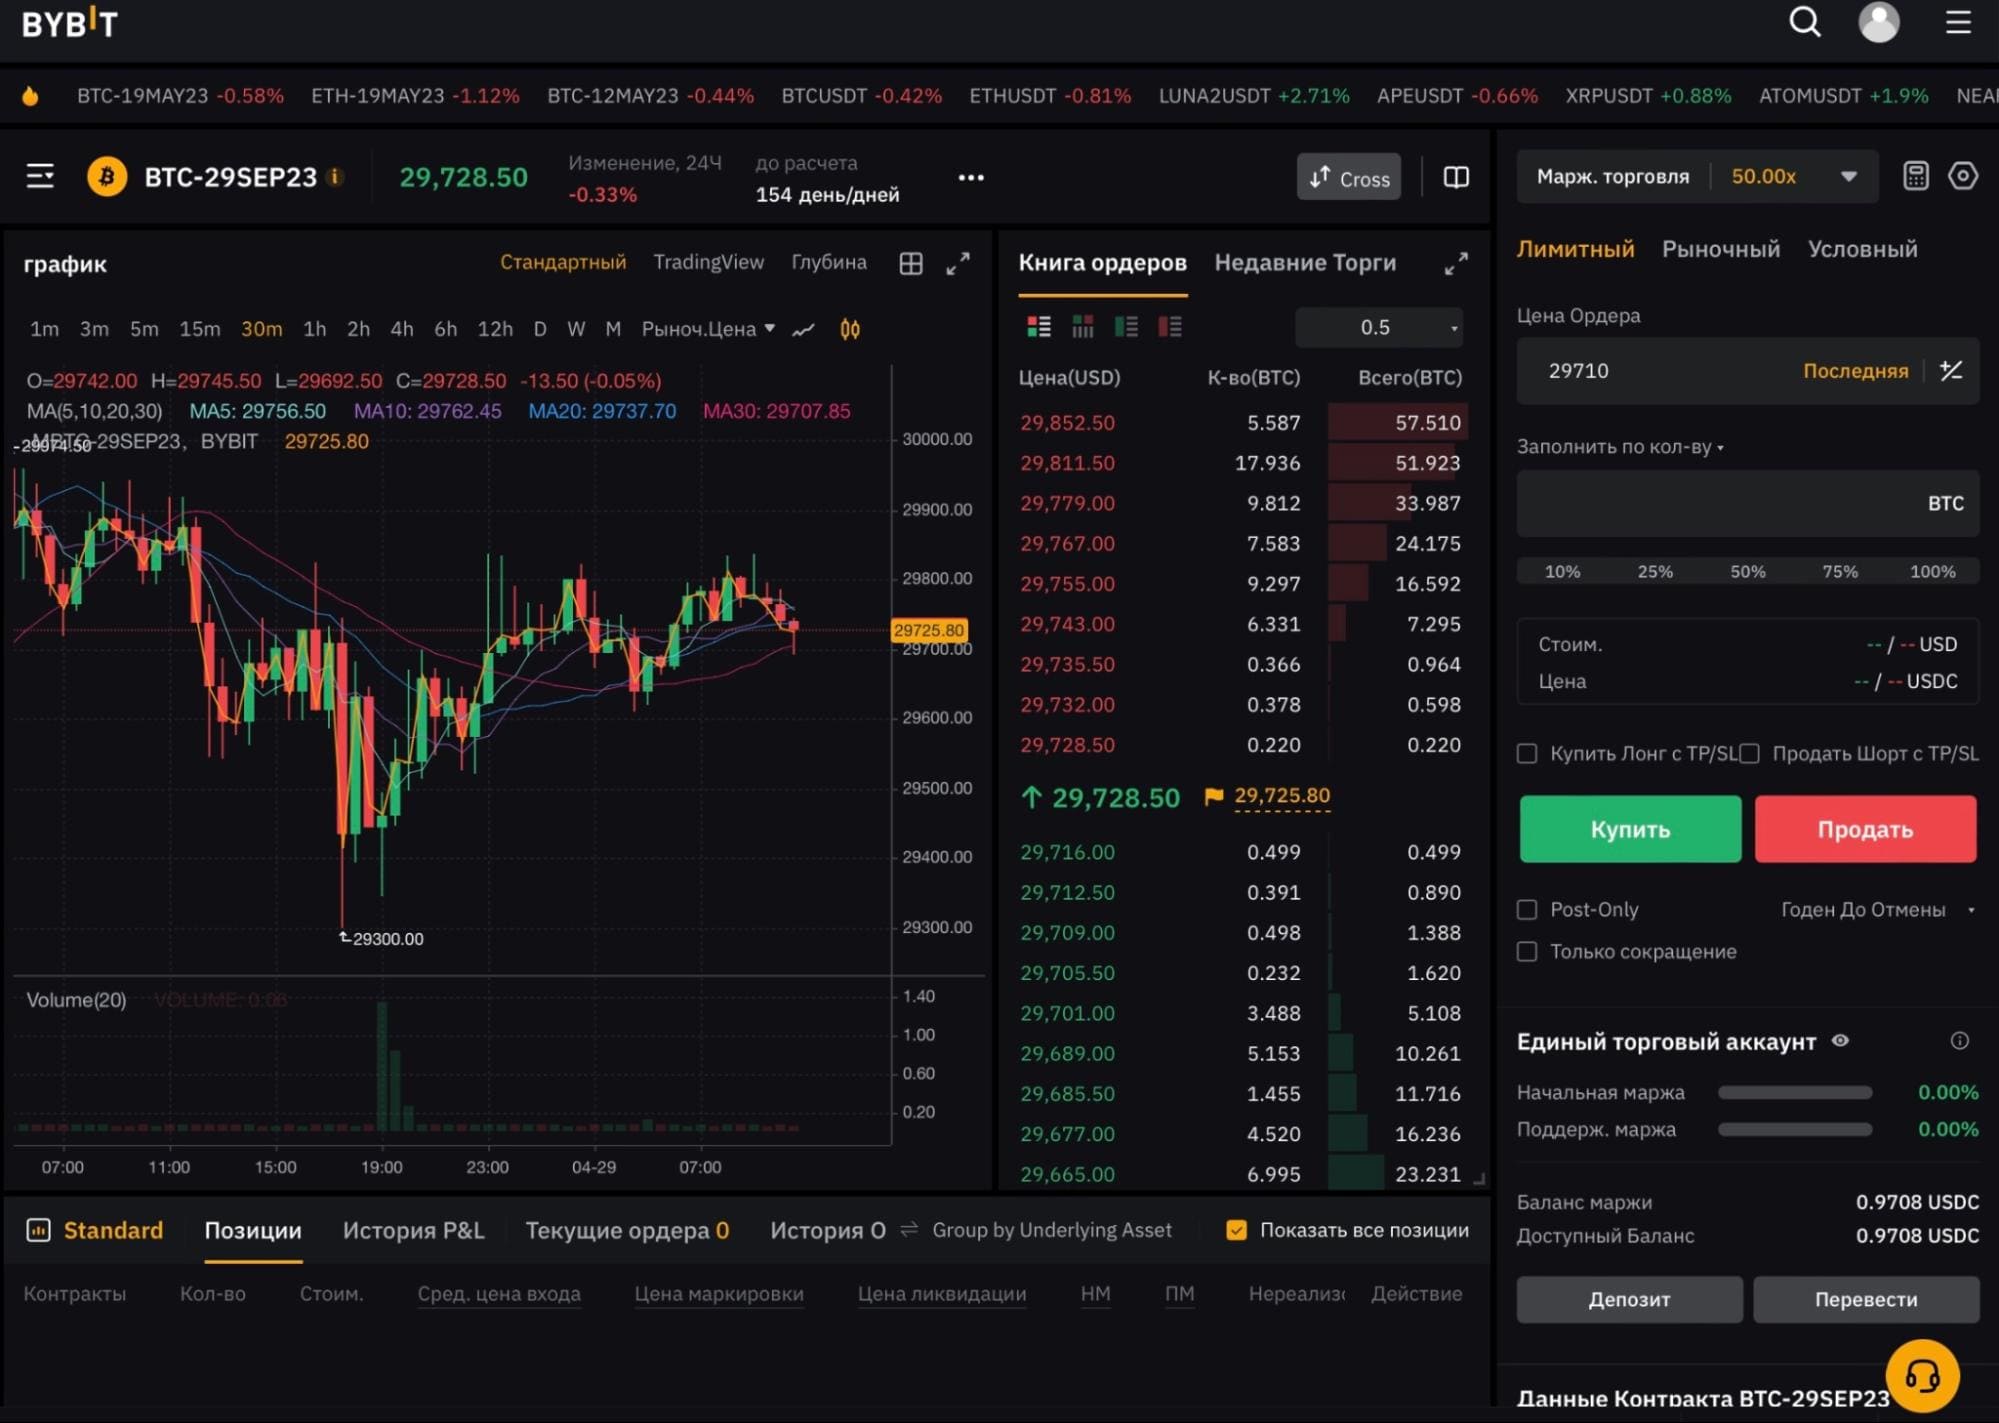Open the user profile avatar

[x=1878, y=22]
